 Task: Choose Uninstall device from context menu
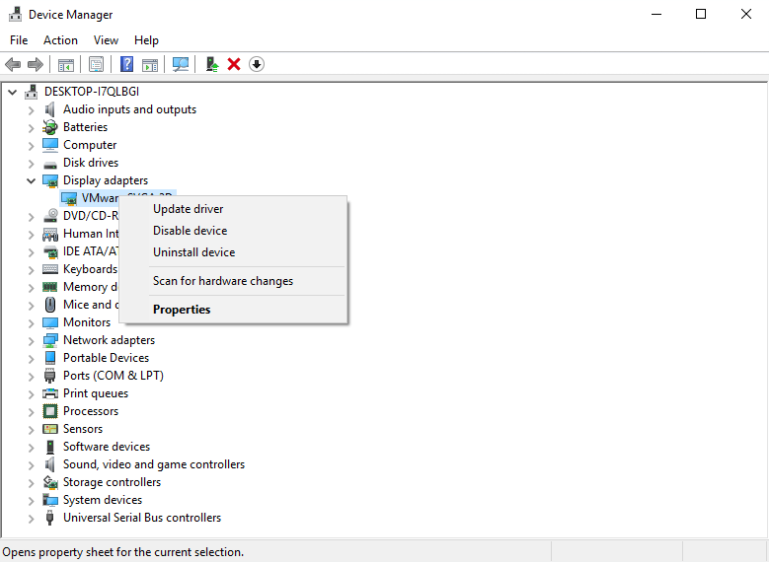click(233, 252)
